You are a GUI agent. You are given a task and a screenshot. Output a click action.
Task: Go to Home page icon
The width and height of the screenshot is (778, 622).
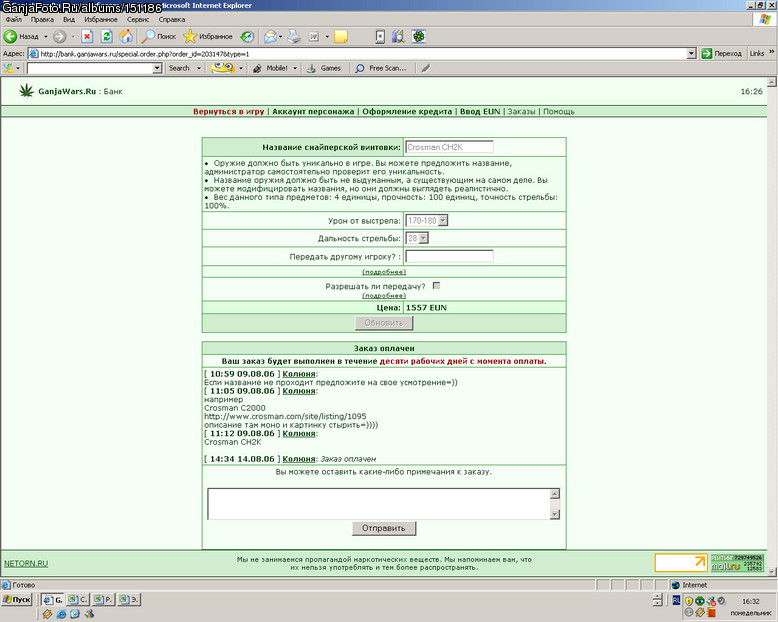pyautogui.click(x=126, y=36)
